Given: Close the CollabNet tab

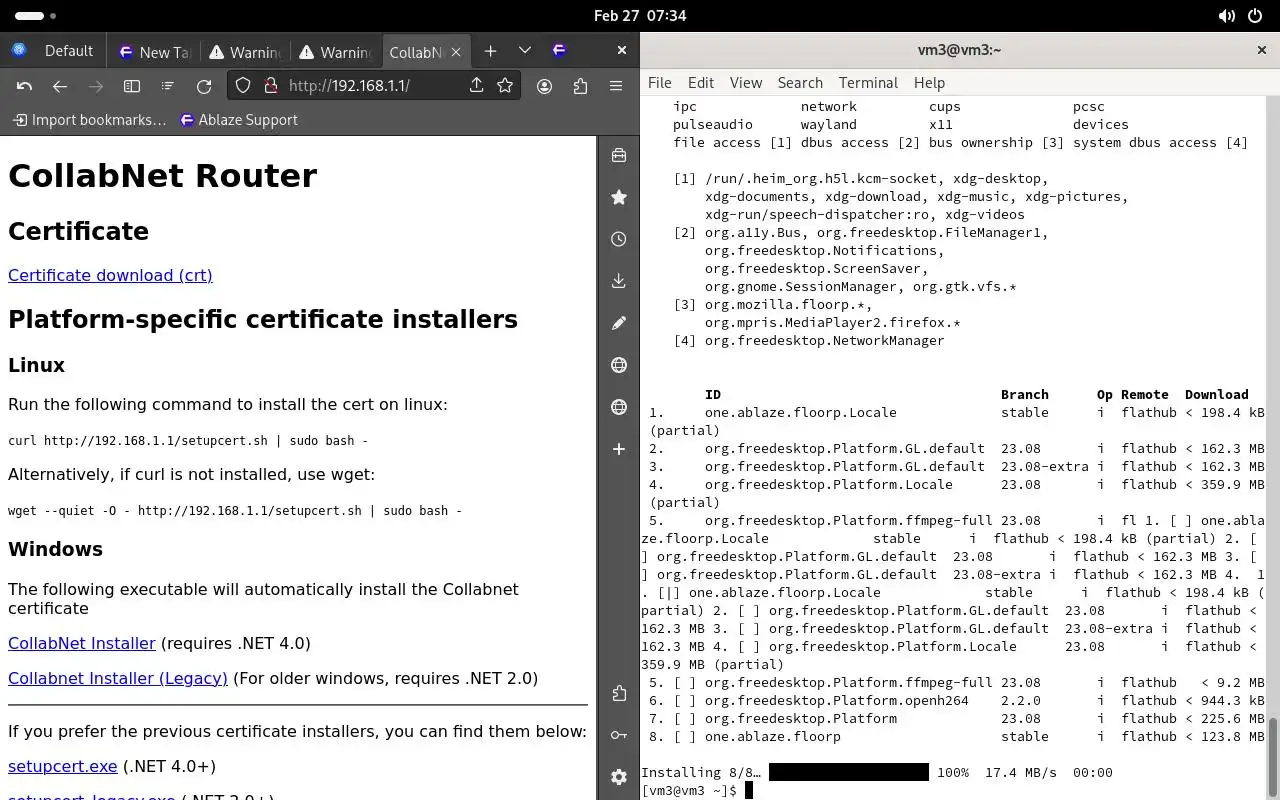Looking at the screenshot, I should [x=456, y=52].
